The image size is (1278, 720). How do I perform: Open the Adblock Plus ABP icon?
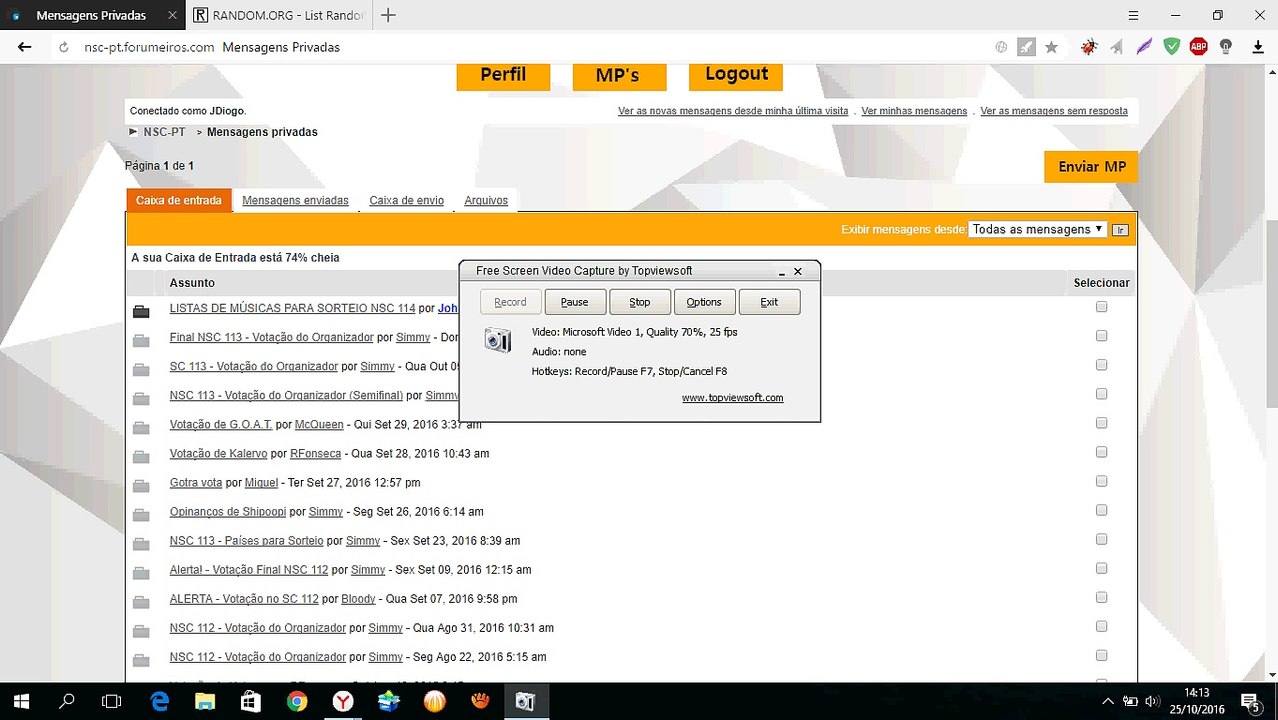pos(1198,47)
